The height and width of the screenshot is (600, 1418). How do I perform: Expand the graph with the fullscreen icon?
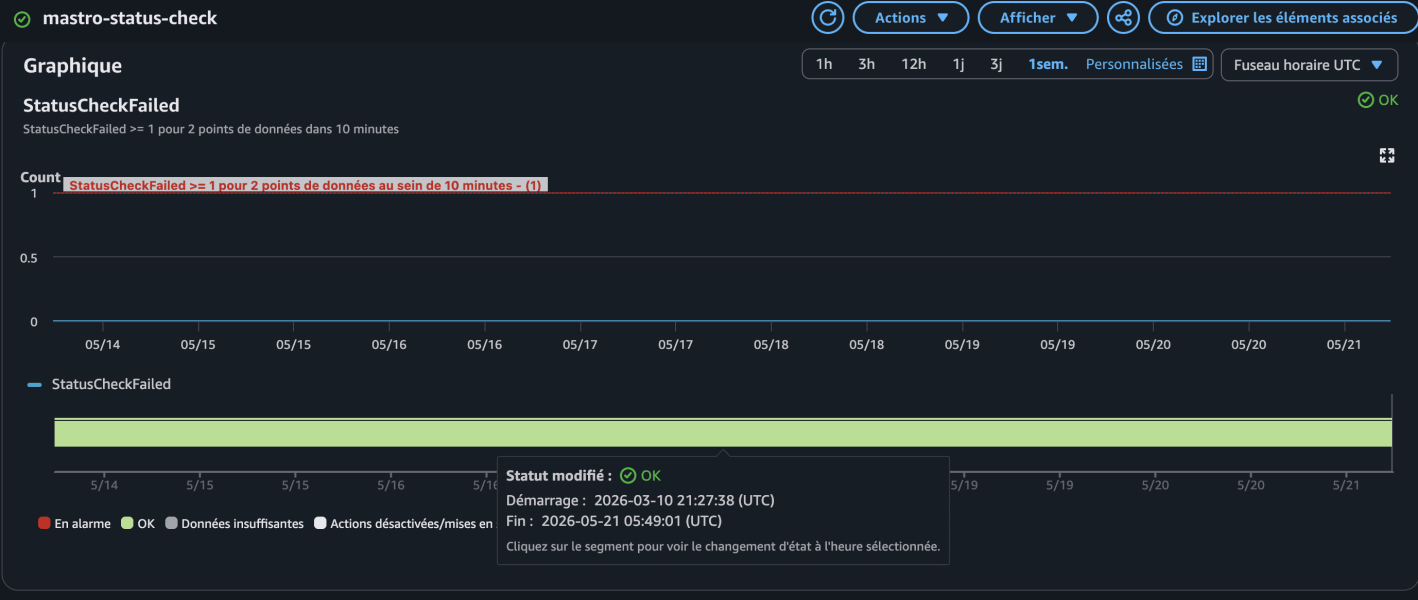pos(1387,155)
